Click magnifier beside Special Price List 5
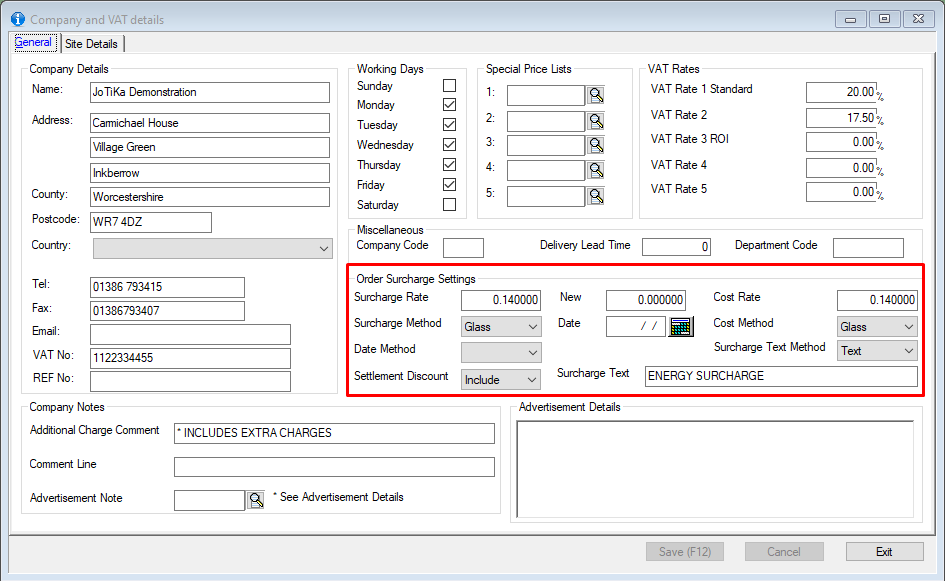Viewport: 945px width, 581px height. click(596, 195)
